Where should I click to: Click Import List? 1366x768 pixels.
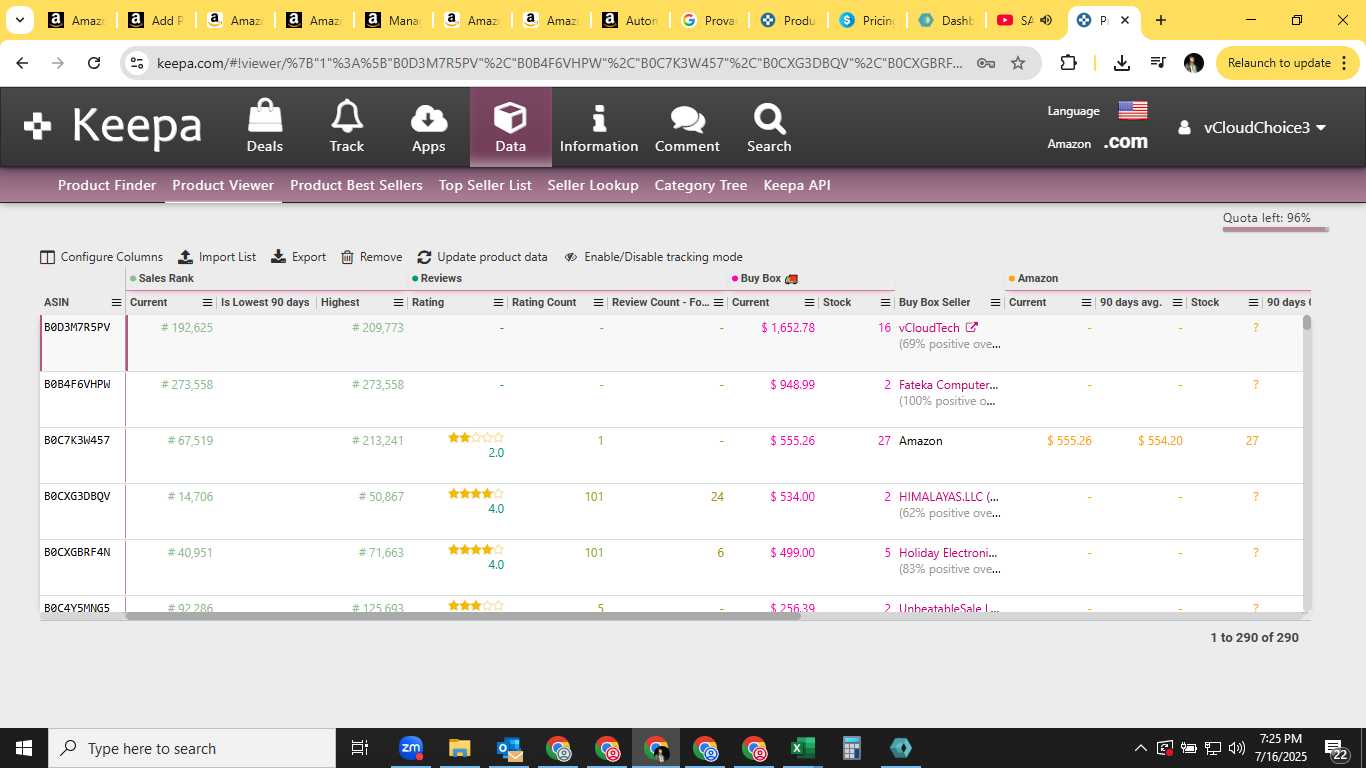click(217, 257)
